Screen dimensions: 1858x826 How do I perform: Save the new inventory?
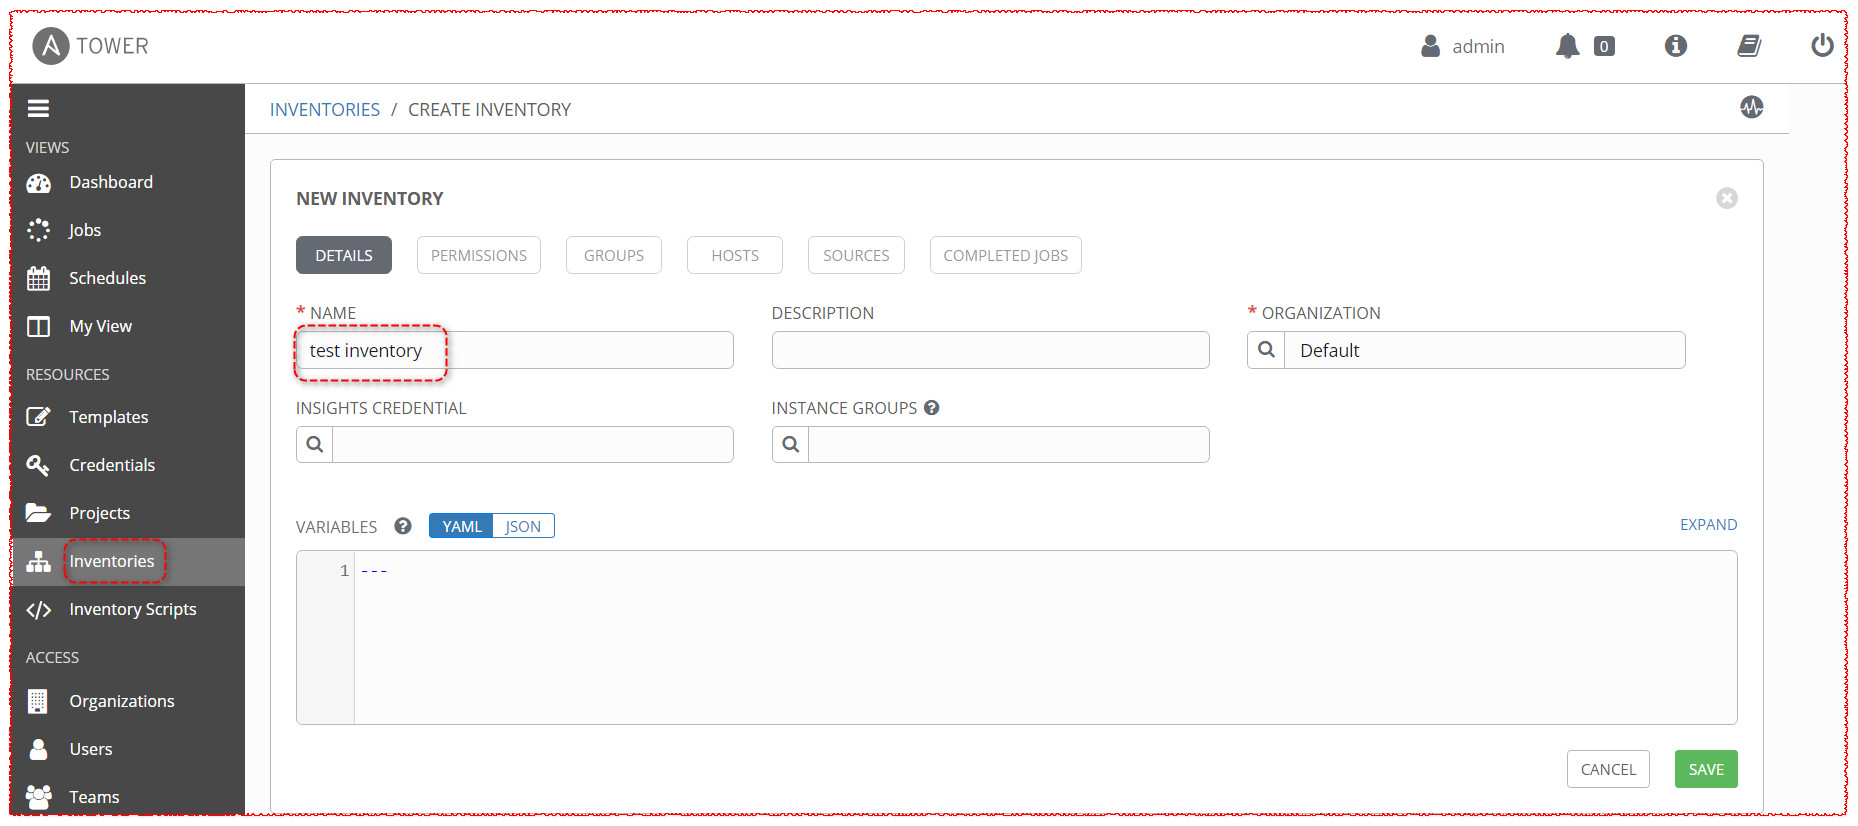[1706, 769]
